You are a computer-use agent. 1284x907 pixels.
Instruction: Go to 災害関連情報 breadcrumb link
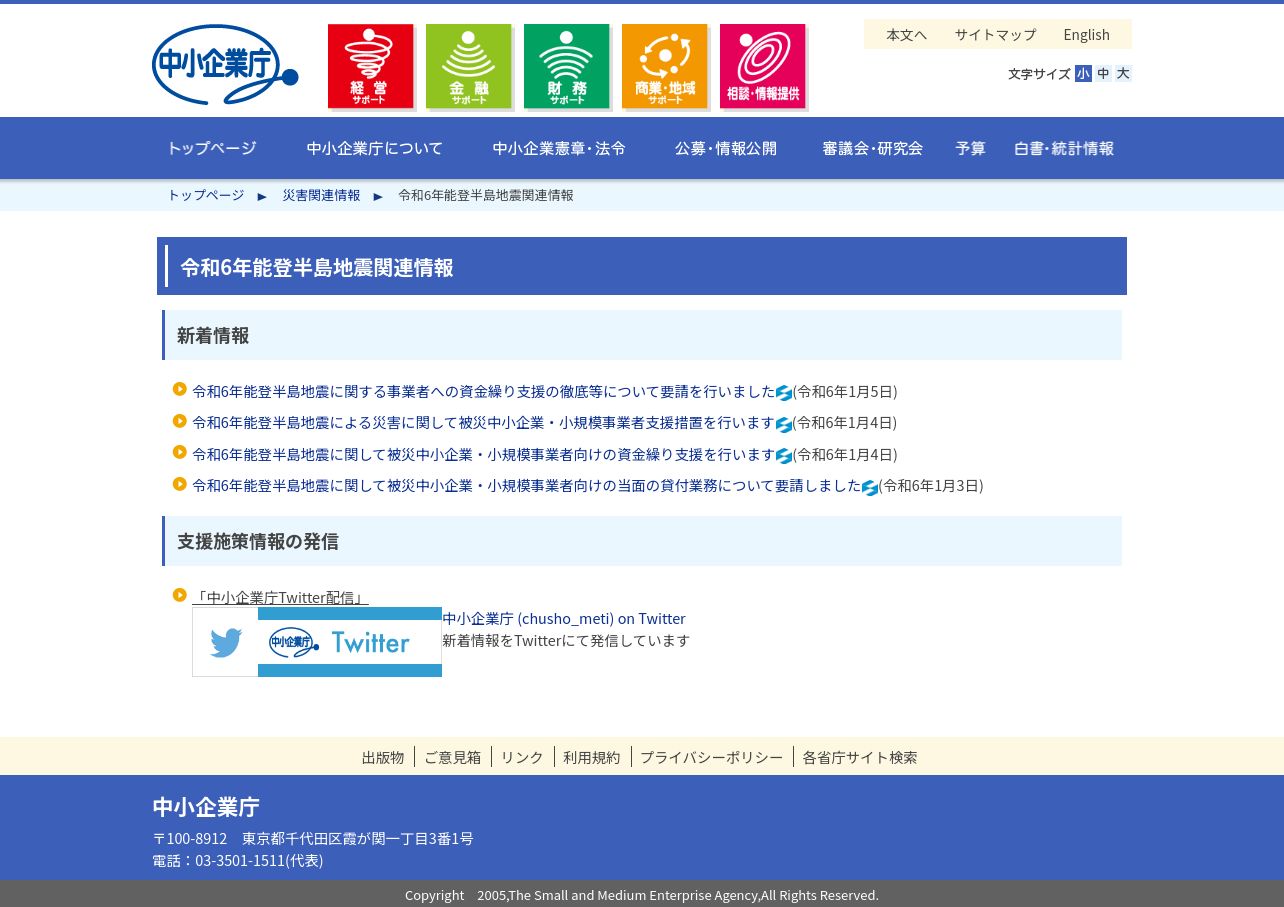[x=321, y=195]
